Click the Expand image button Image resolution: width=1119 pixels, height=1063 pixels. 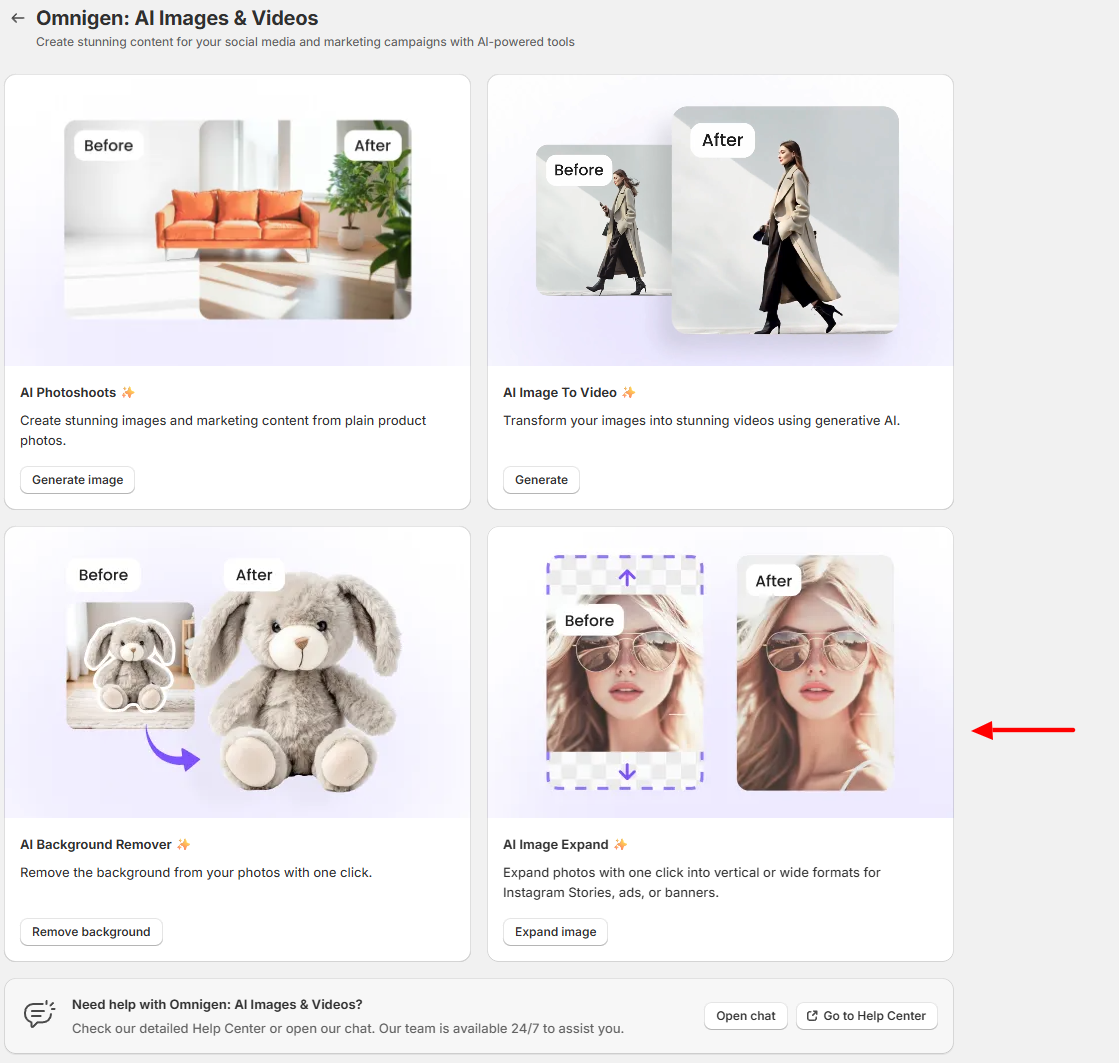coord(555,932)
